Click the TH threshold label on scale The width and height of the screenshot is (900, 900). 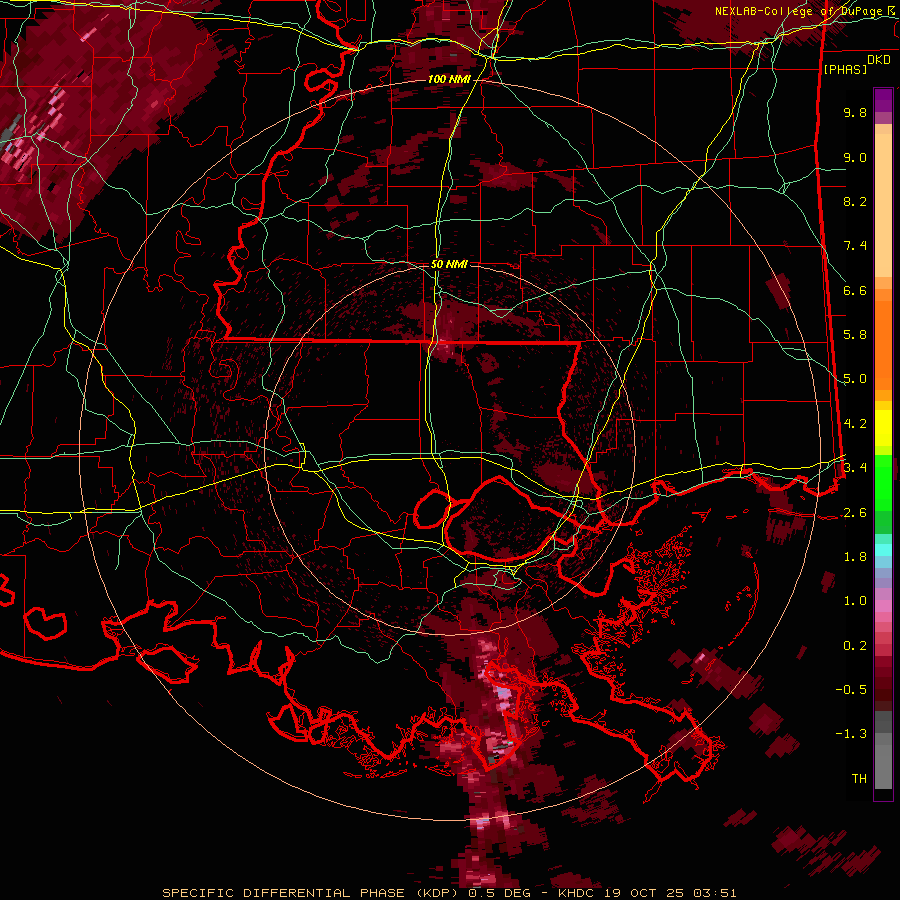coord(859,779)
